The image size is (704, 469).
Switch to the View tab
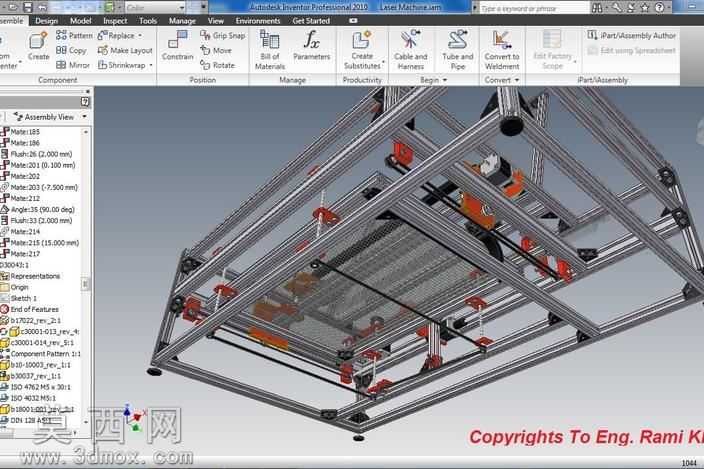(216, 21)
